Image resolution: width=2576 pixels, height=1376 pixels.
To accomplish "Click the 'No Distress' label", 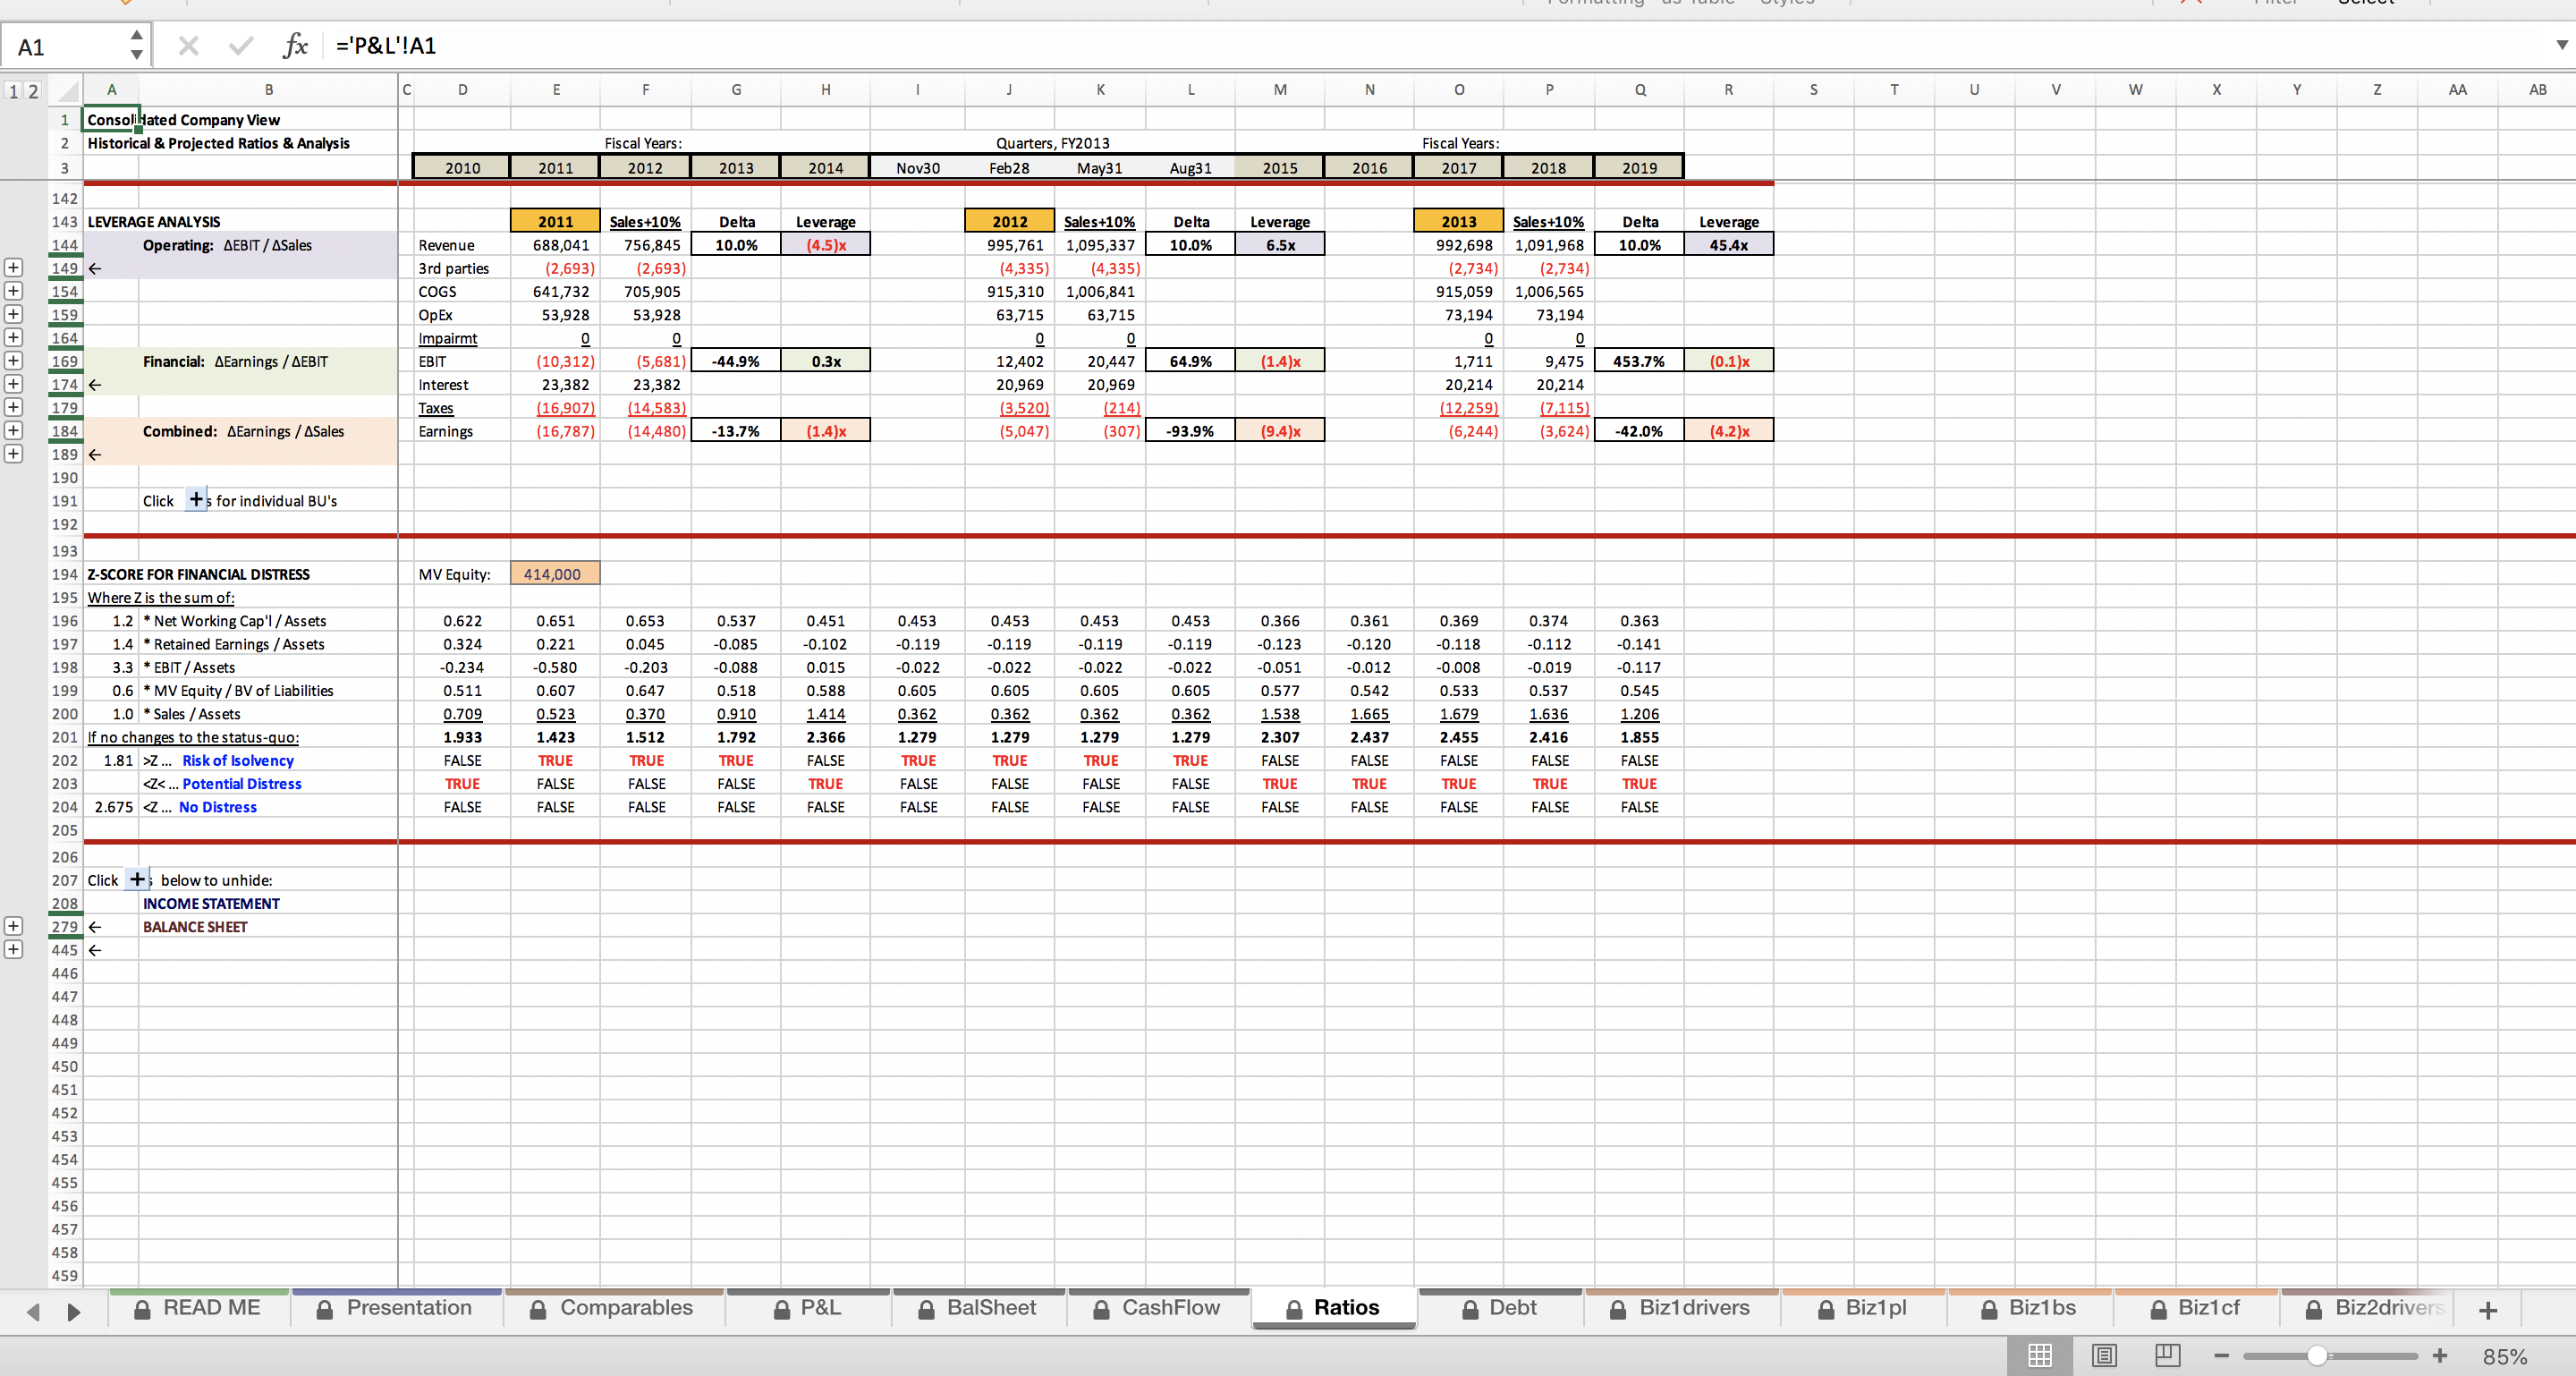I will pos(218,806).
